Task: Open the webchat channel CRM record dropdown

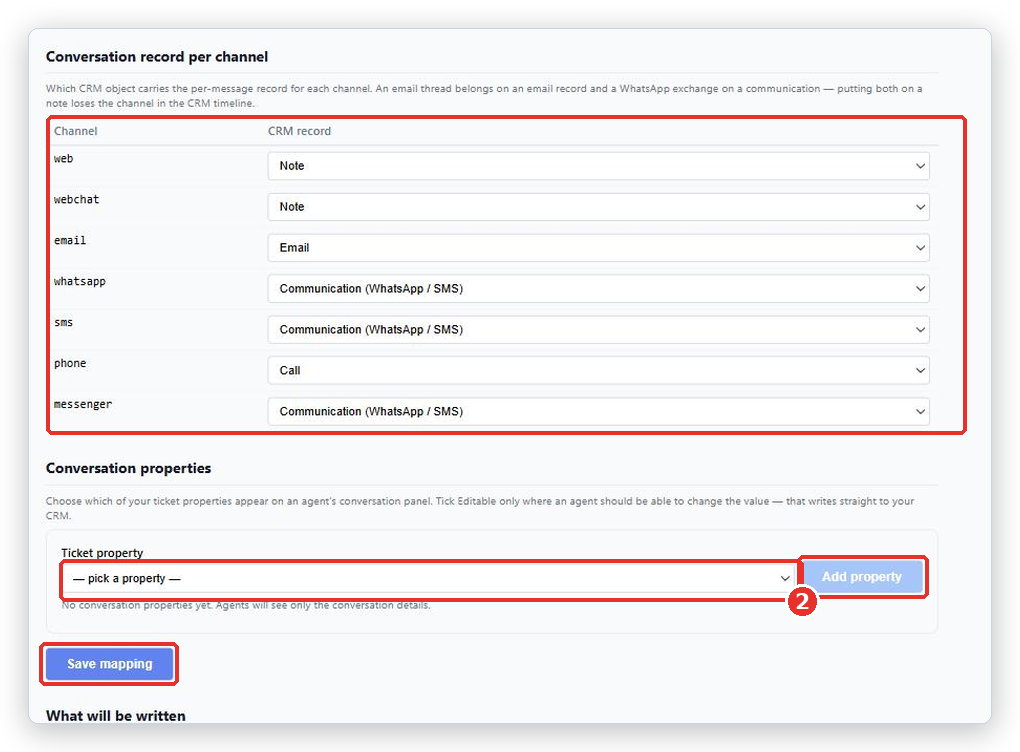Action: point(598,207)
